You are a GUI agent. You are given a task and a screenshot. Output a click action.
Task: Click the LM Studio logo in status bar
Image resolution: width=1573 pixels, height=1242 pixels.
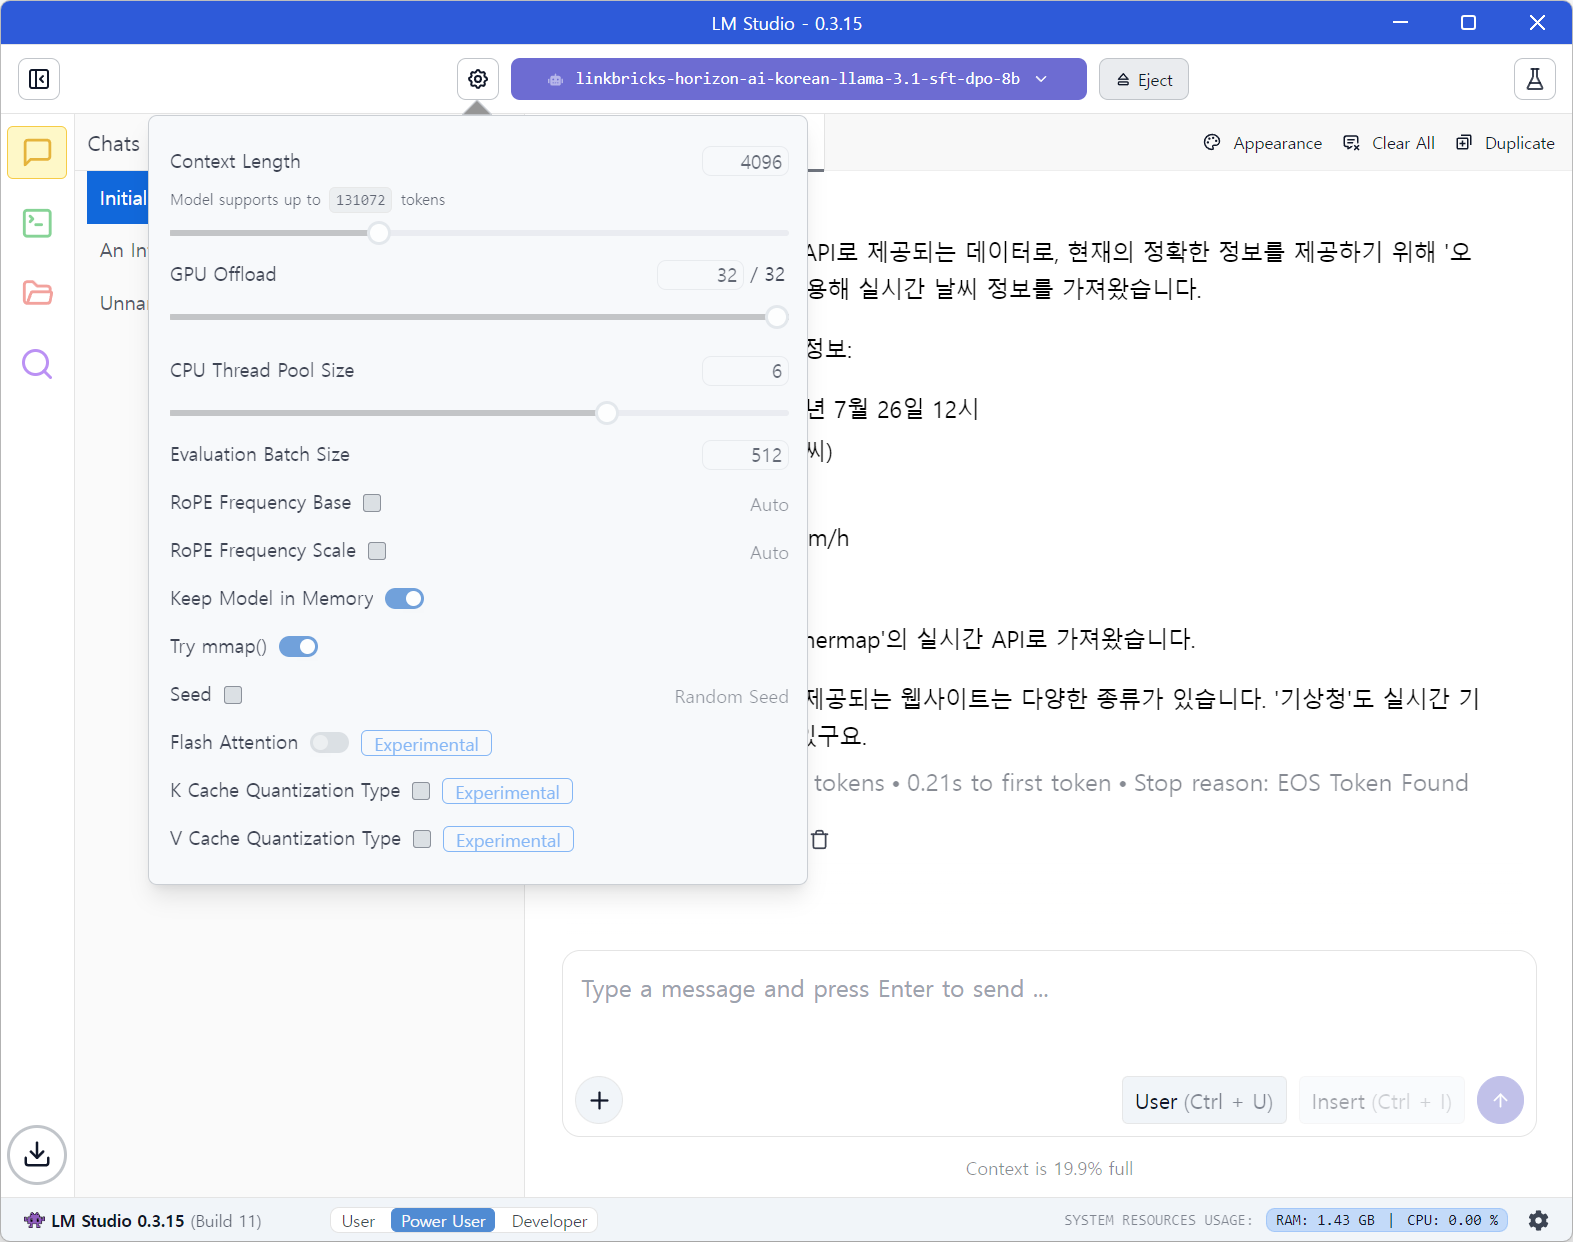pyautogui.click(x=34, y=1220)
